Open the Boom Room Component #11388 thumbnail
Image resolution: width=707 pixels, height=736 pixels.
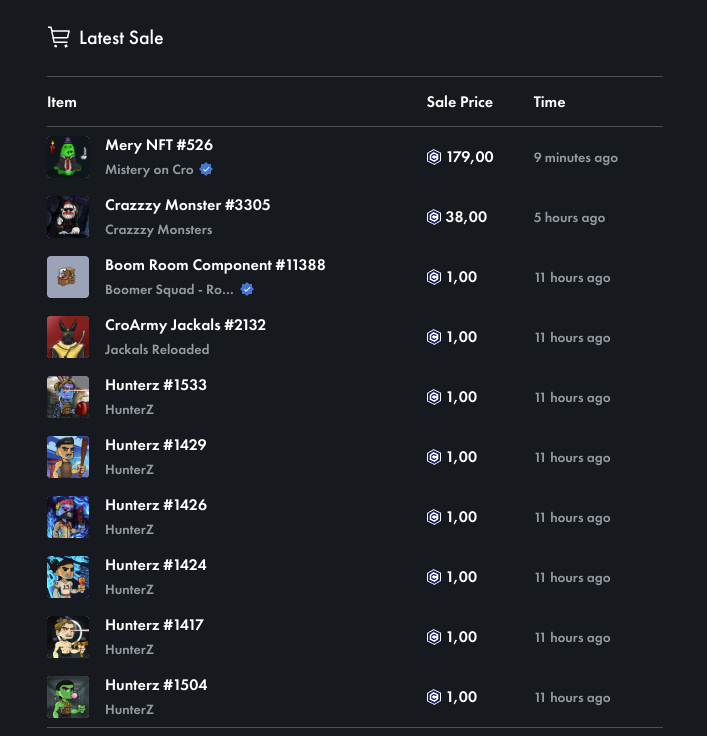(68, 277)
